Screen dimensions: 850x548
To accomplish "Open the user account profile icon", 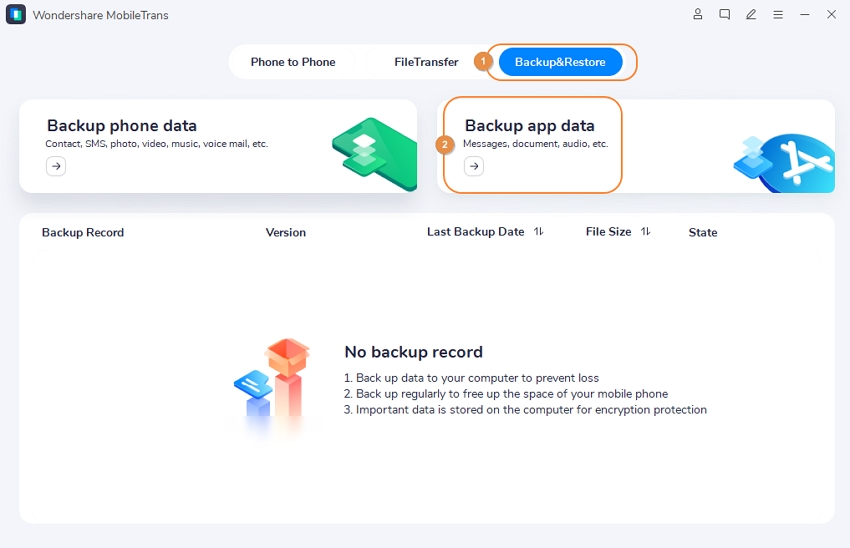I will [x=698, y=15].
